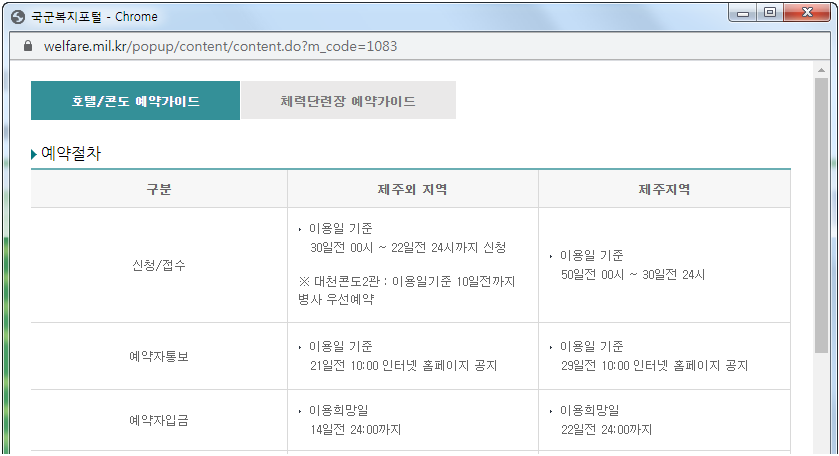Click the 제주지역 column header
839x456 pixels.
664,189
